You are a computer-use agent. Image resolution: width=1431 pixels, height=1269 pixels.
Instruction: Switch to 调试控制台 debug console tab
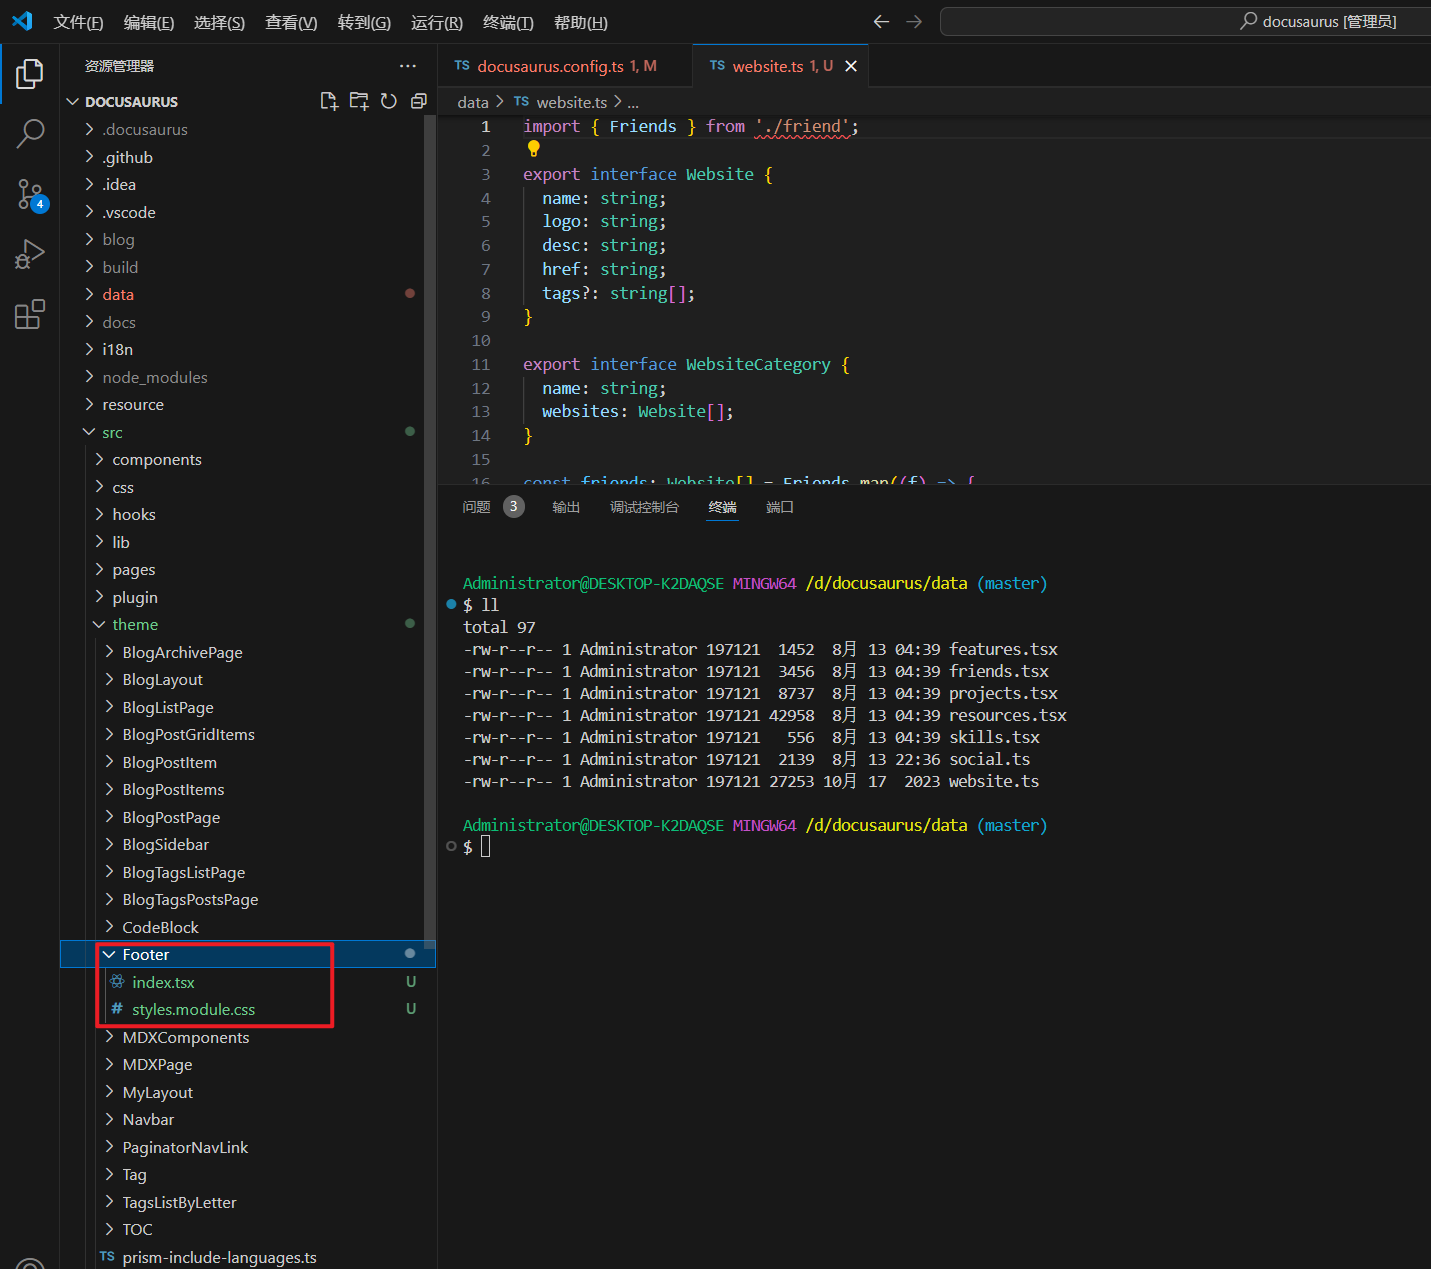644,507
